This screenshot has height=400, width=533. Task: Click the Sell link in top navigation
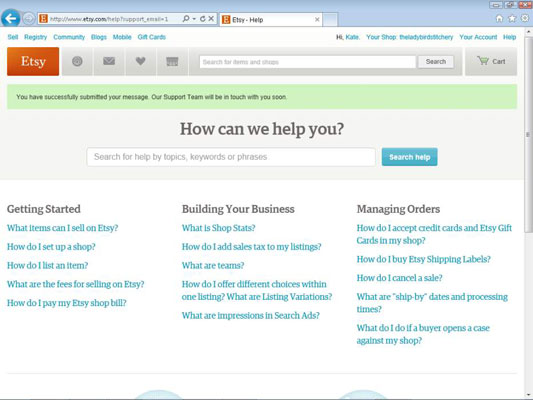(x=13, y=37)
